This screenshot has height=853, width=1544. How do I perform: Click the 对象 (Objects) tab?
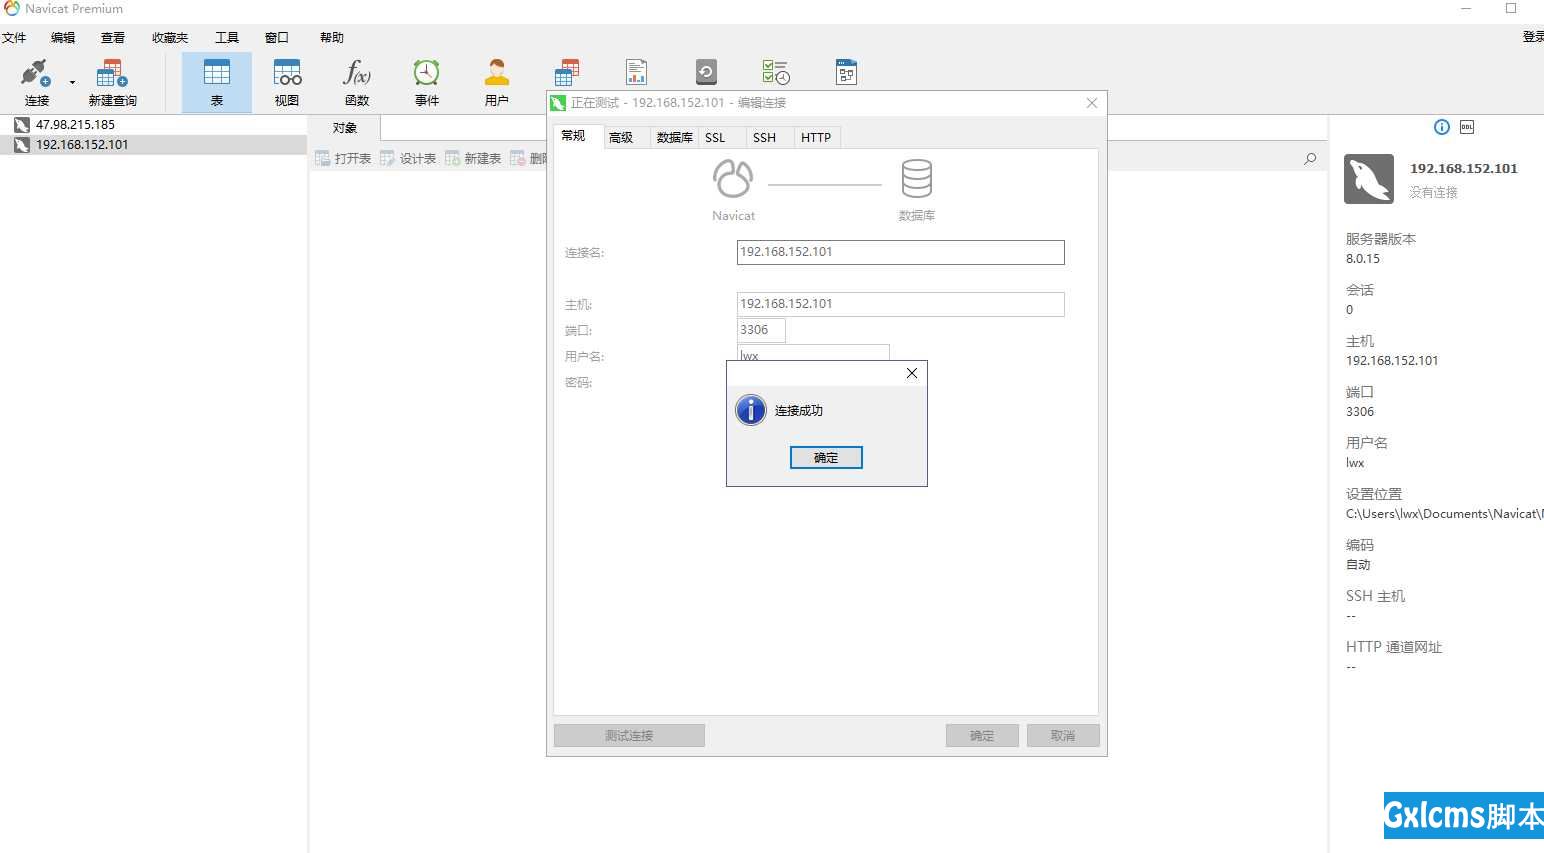[345, 128]
